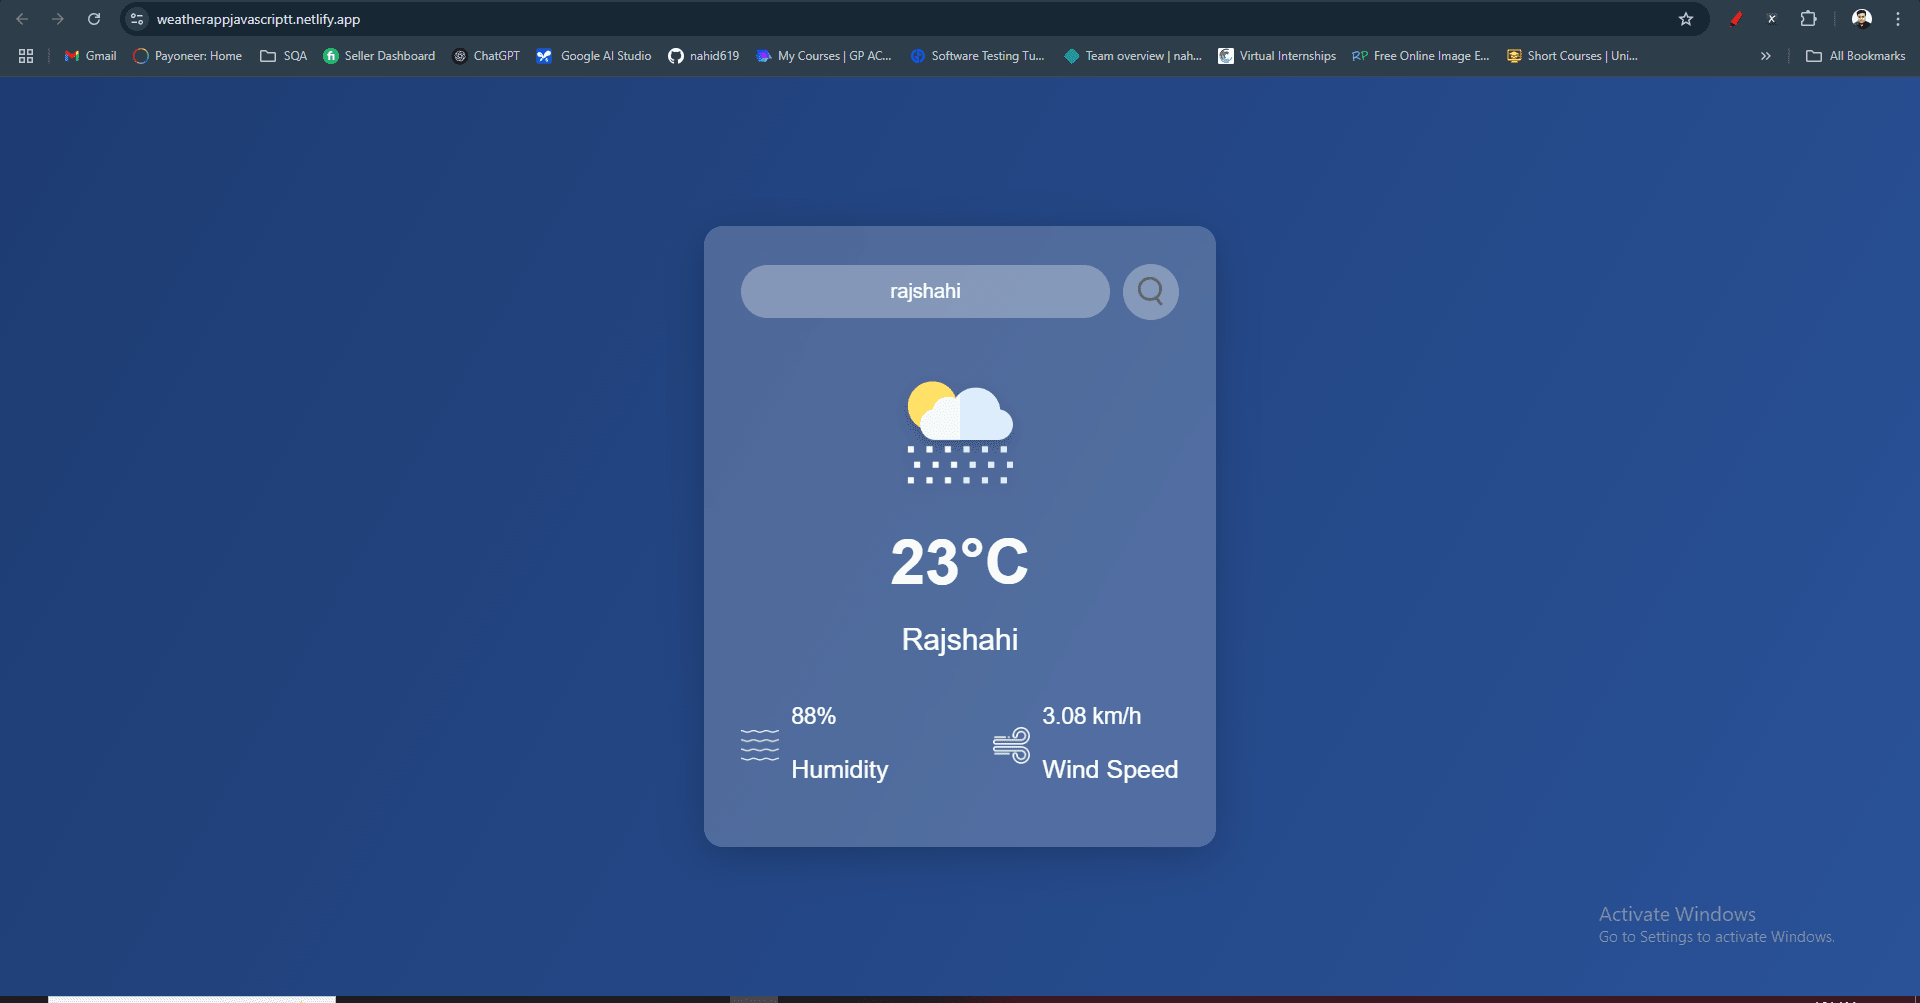1920x1003 pixels.
Task: Click the rain cloud weather icon
Action: 959,430
